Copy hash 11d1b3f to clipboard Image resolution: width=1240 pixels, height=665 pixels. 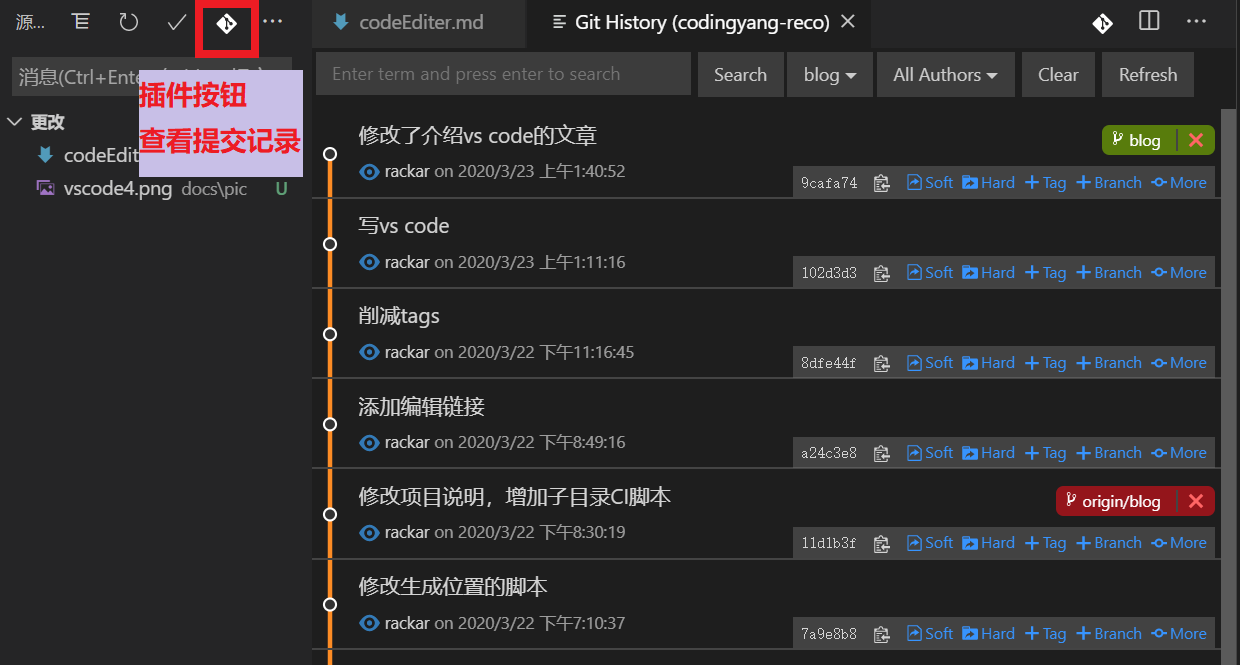(881, 543)
